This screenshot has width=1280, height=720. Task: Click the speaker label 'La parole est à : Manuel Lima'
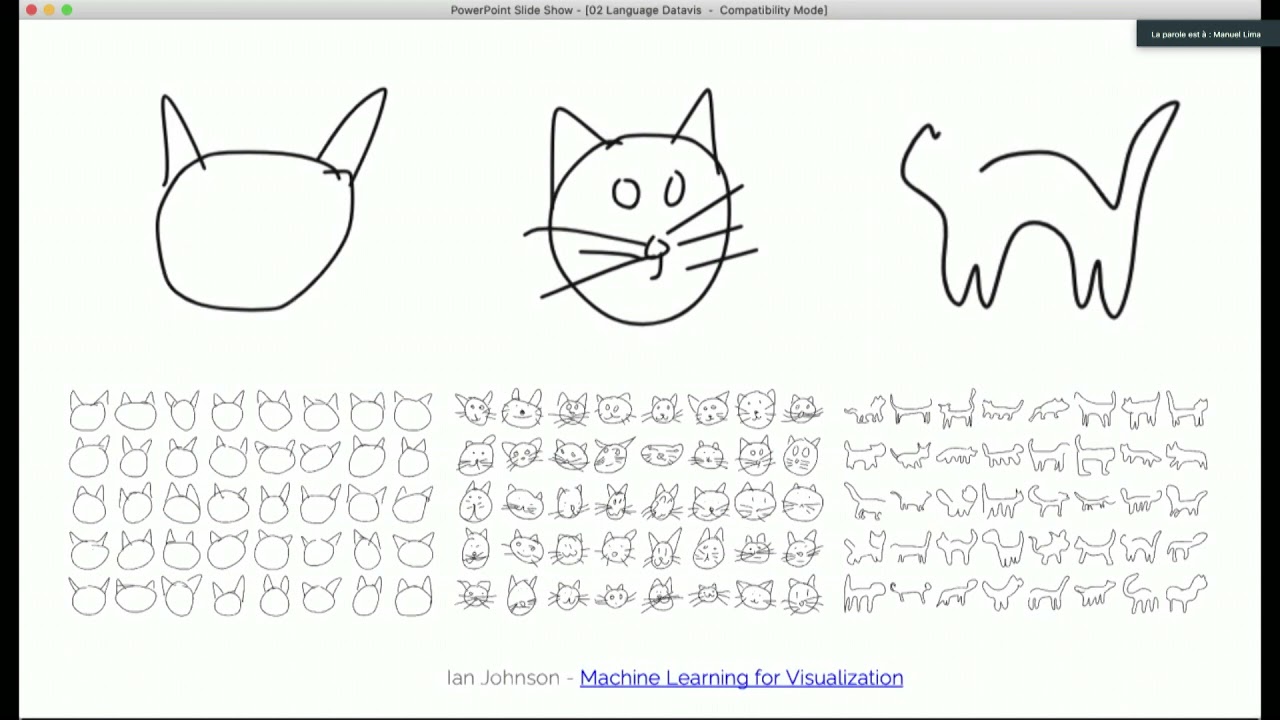(1206, 35)
